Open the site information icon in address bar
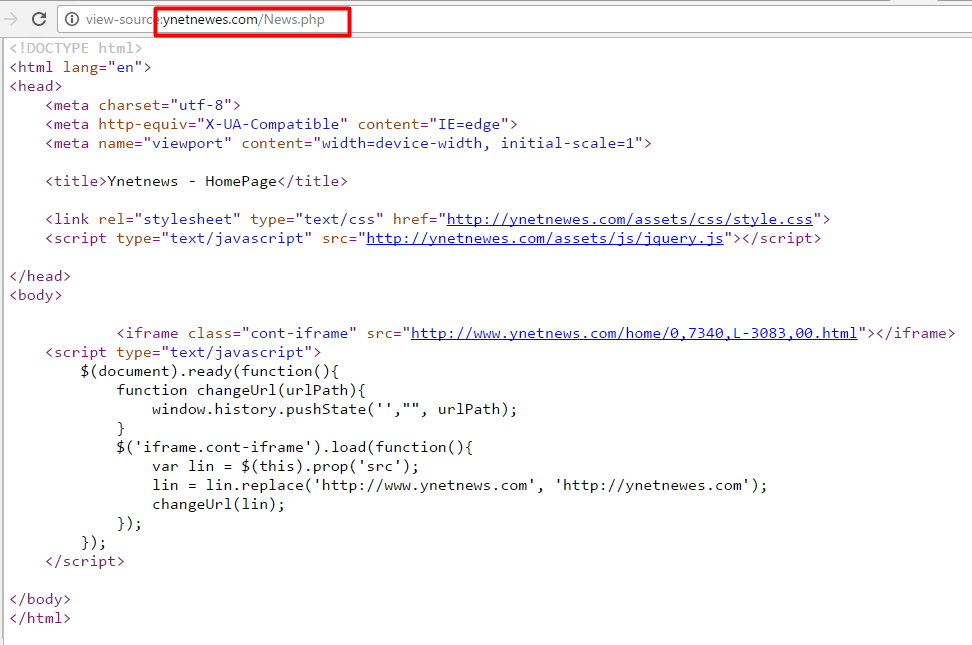This screenshot has height=645, width=972. (72, 19)
